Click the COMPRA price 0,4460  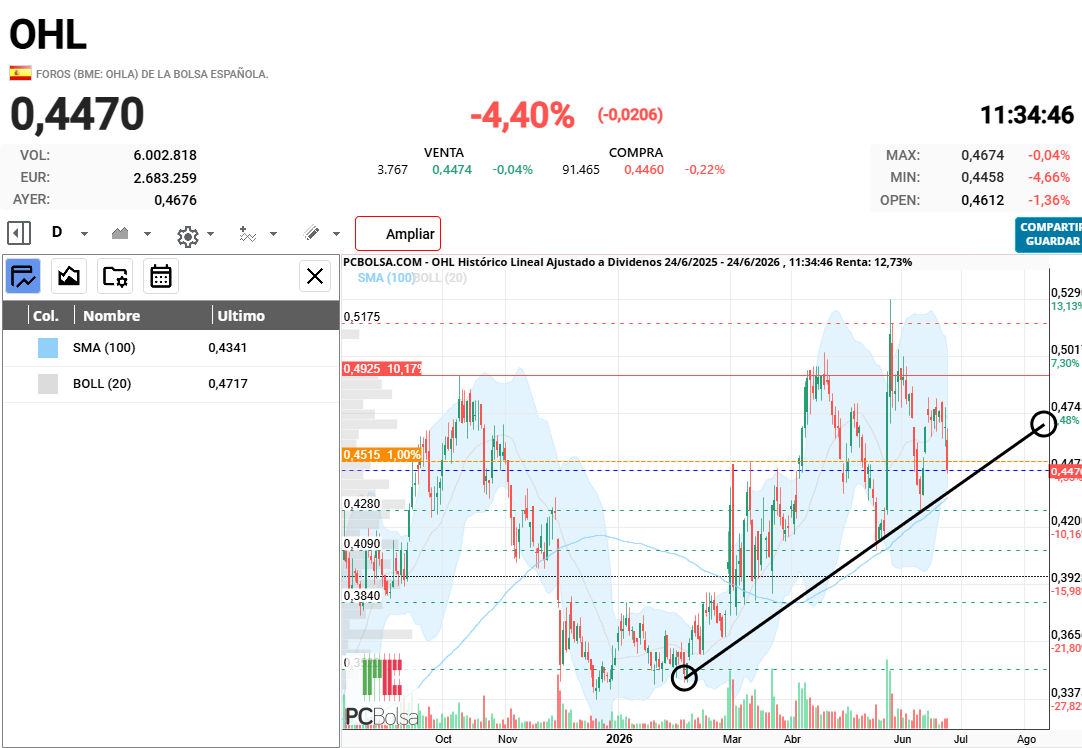pos(644,170)
